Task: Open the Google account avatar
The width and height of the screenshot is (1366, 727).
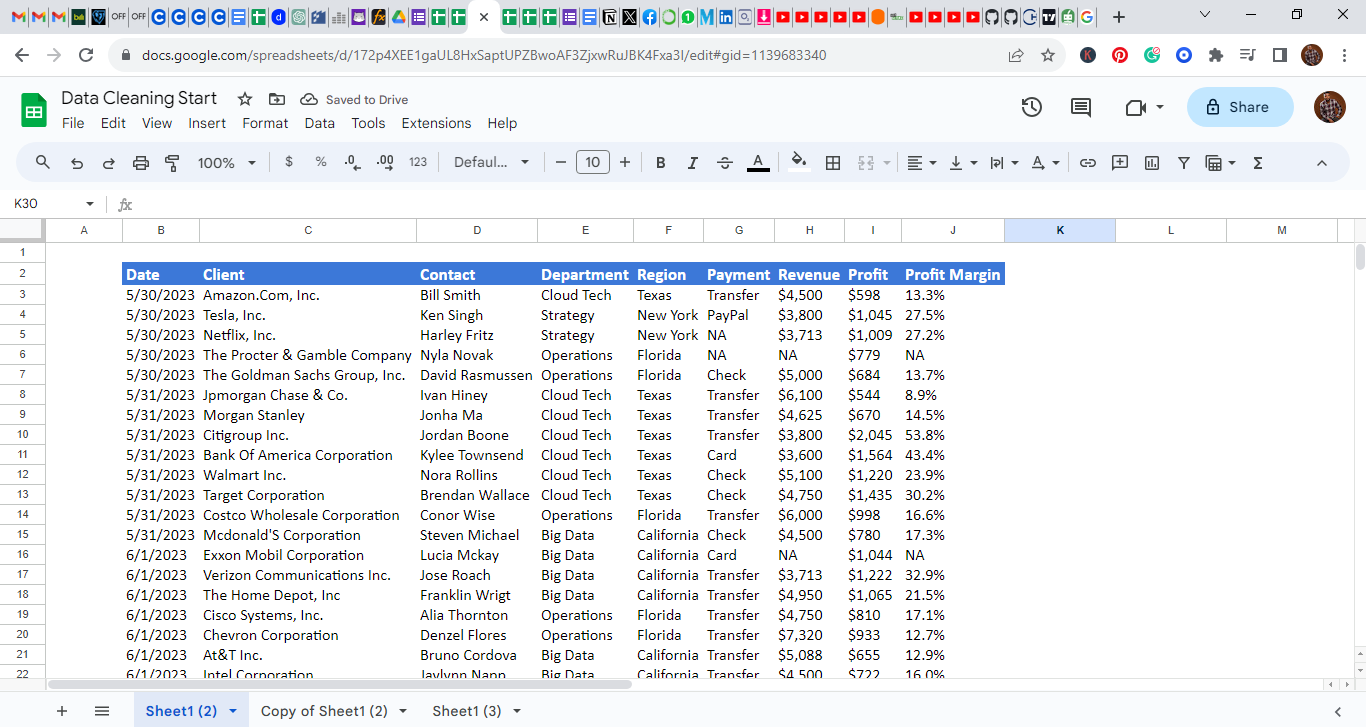Action: 1330,107
